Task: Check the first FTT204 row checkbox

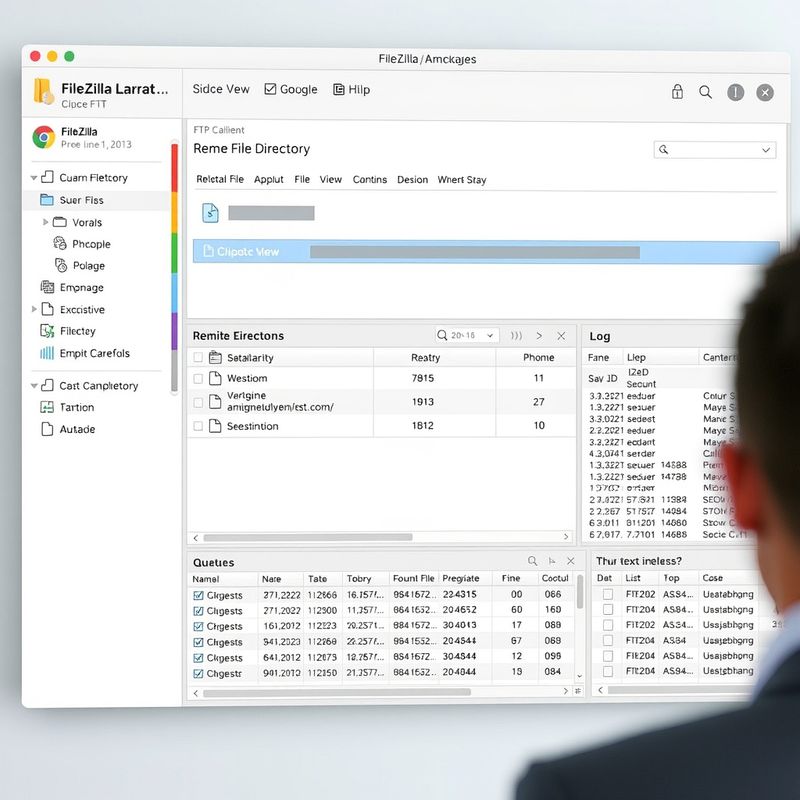Action: click(608, 610)
